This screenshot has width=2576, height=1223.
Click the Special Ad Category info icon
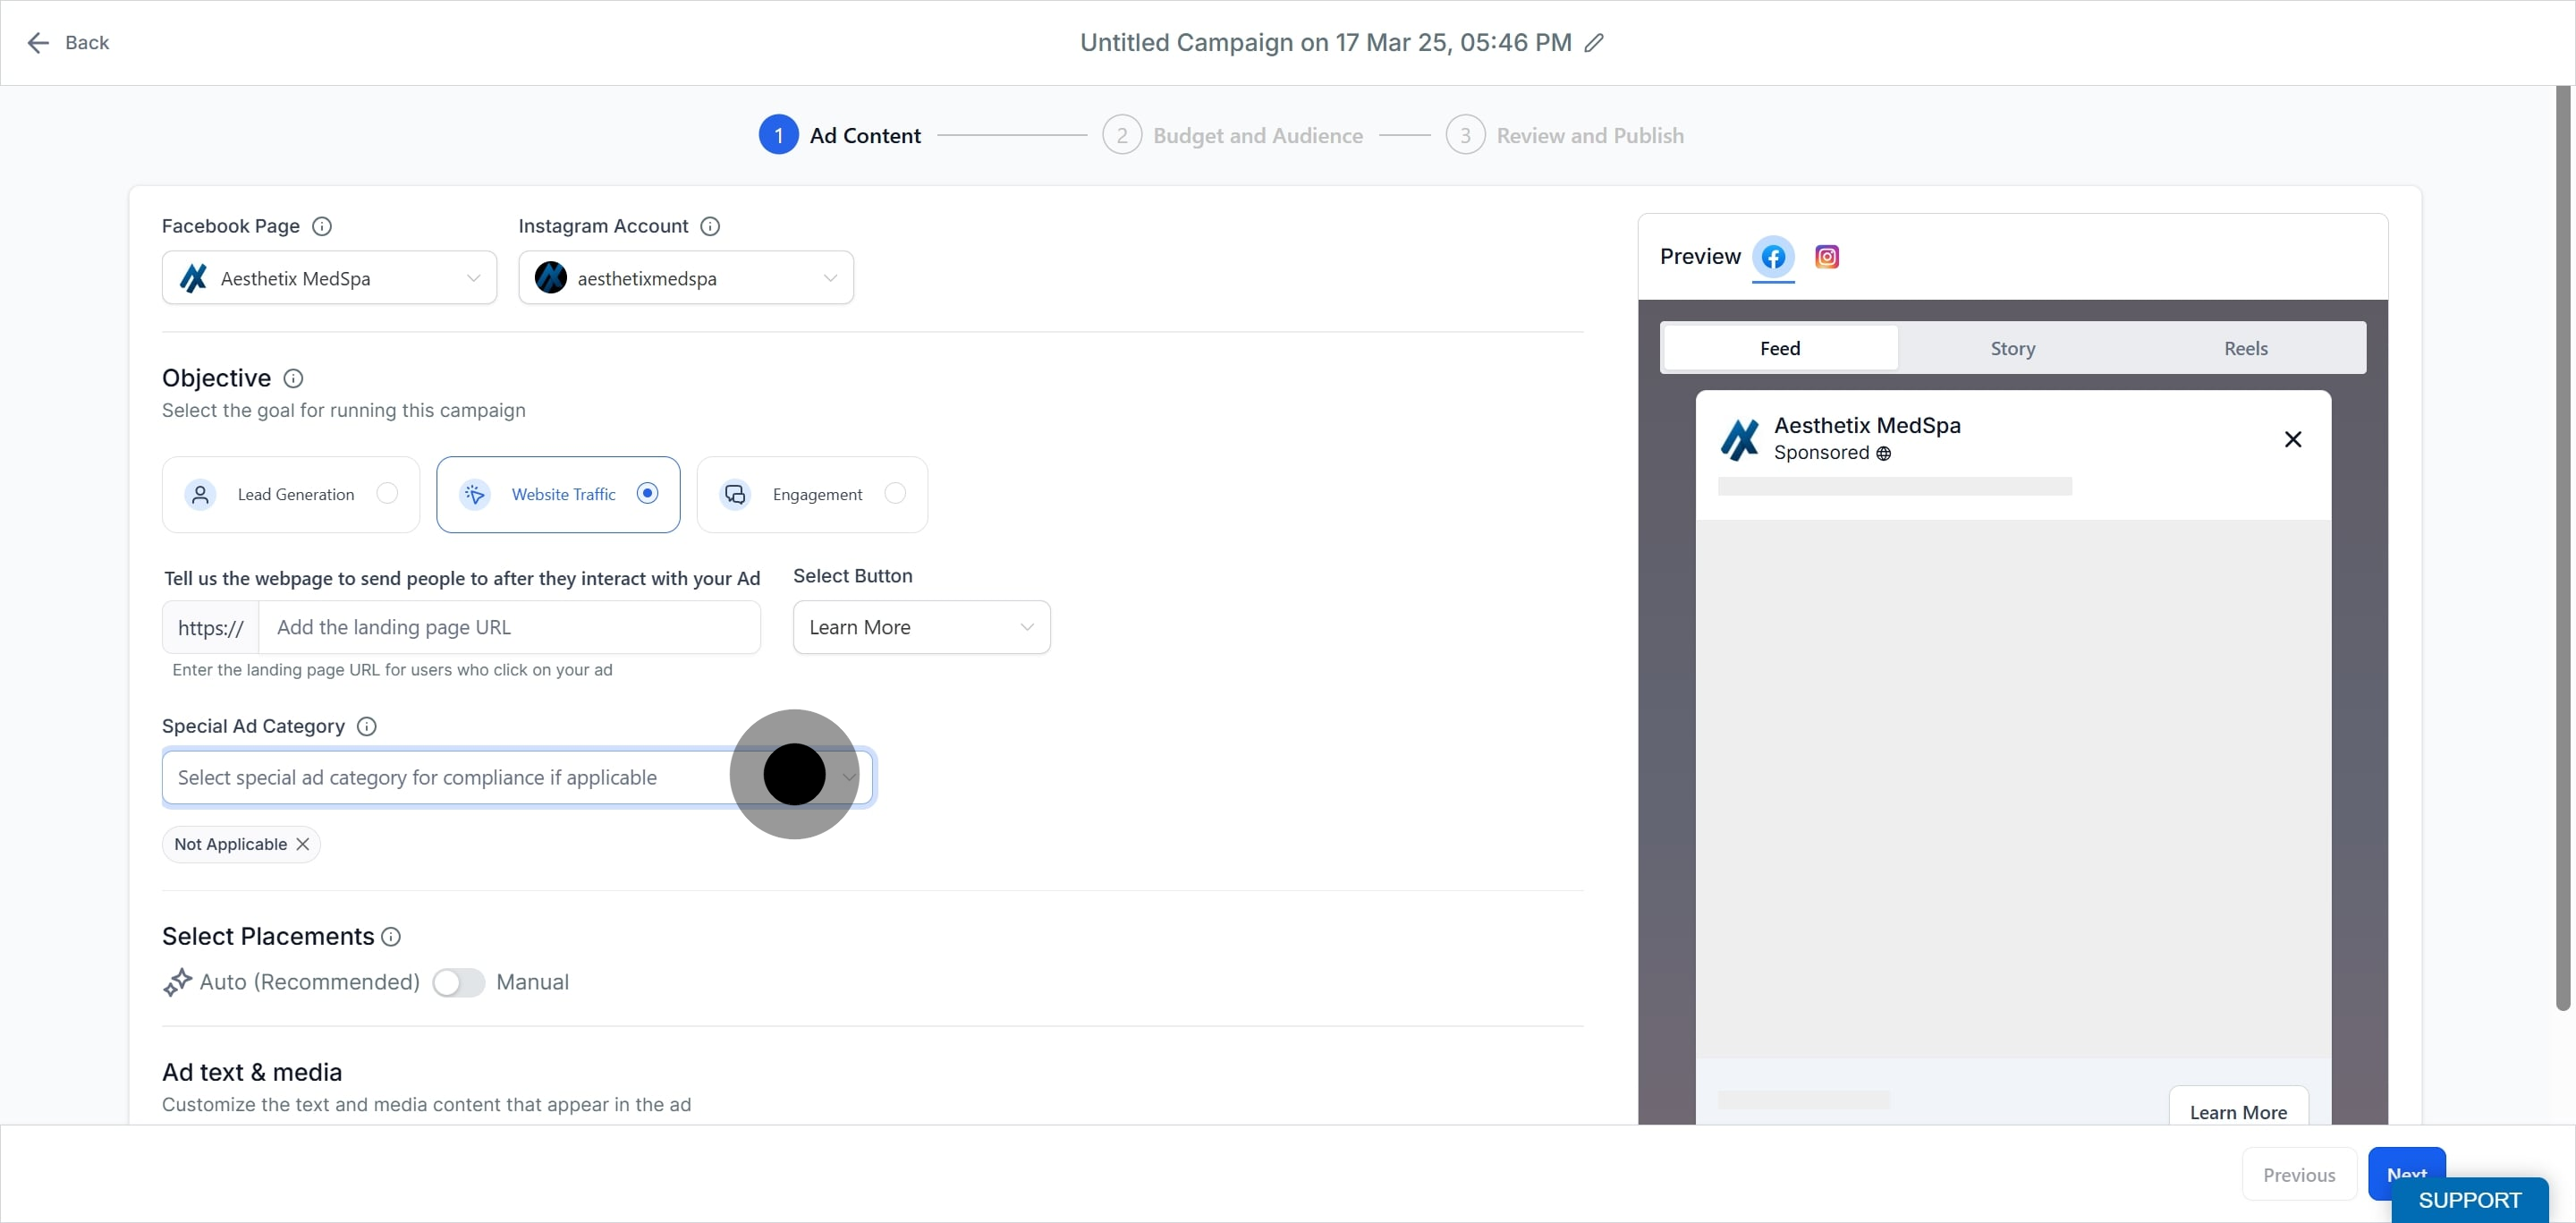367,726
